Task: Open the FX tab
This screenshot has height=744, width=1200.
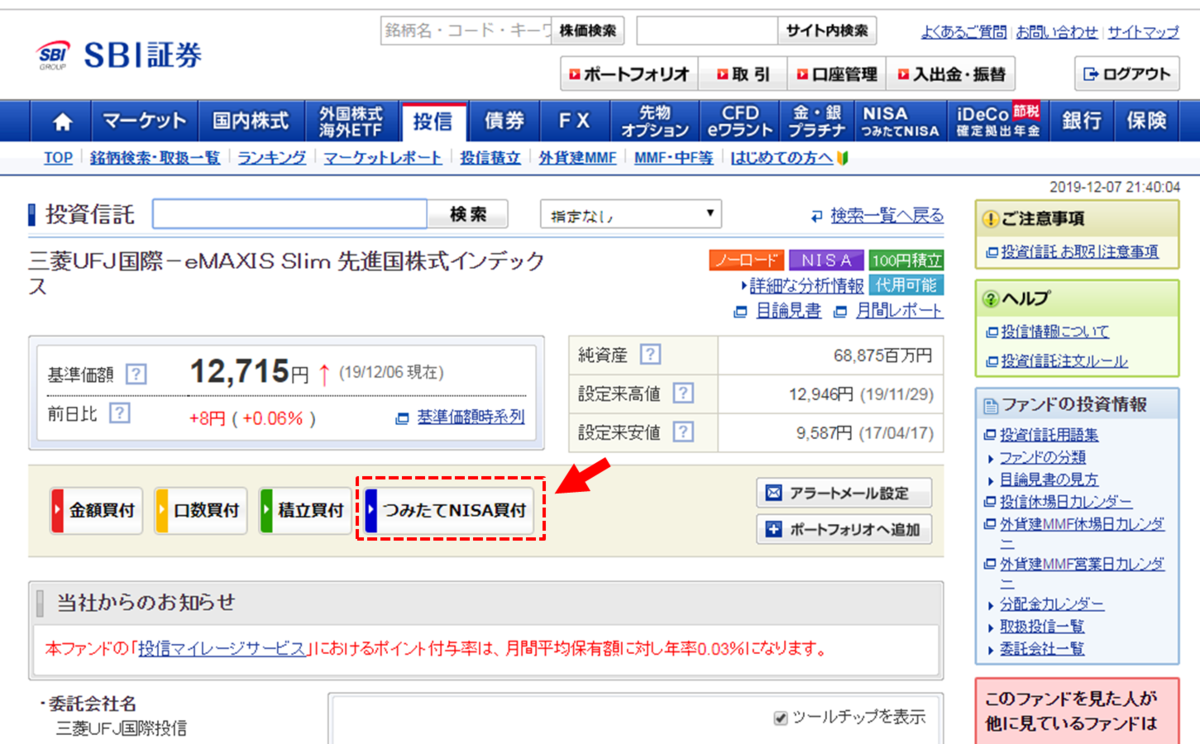Action: [574, 122]
